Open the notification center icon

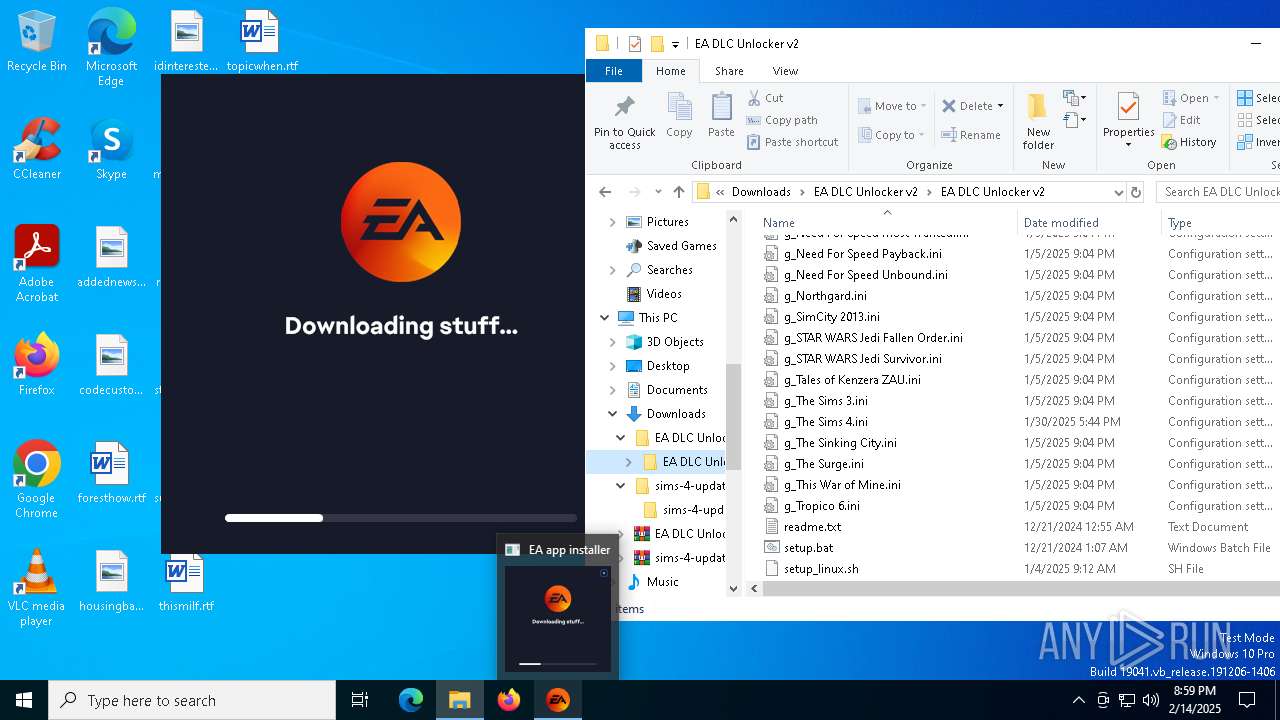[1247, 700]
